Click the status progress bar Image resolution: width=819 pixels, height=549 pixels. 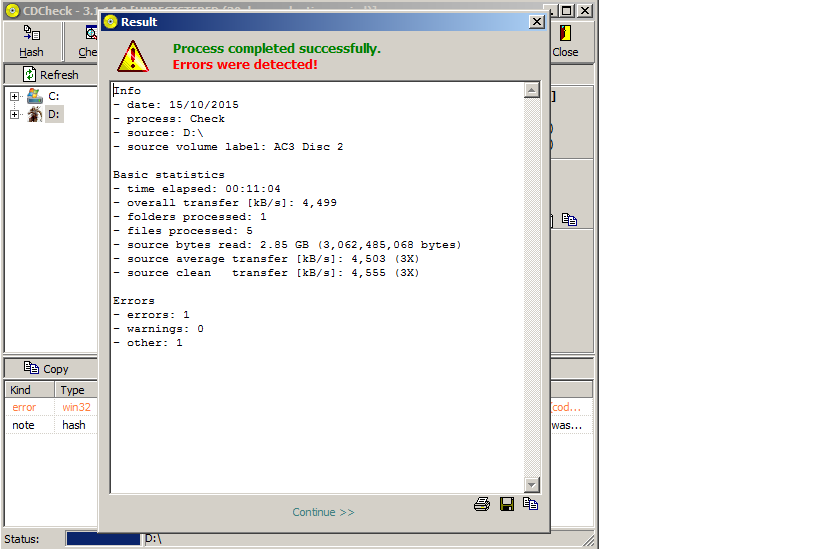(x=103, y=539)
